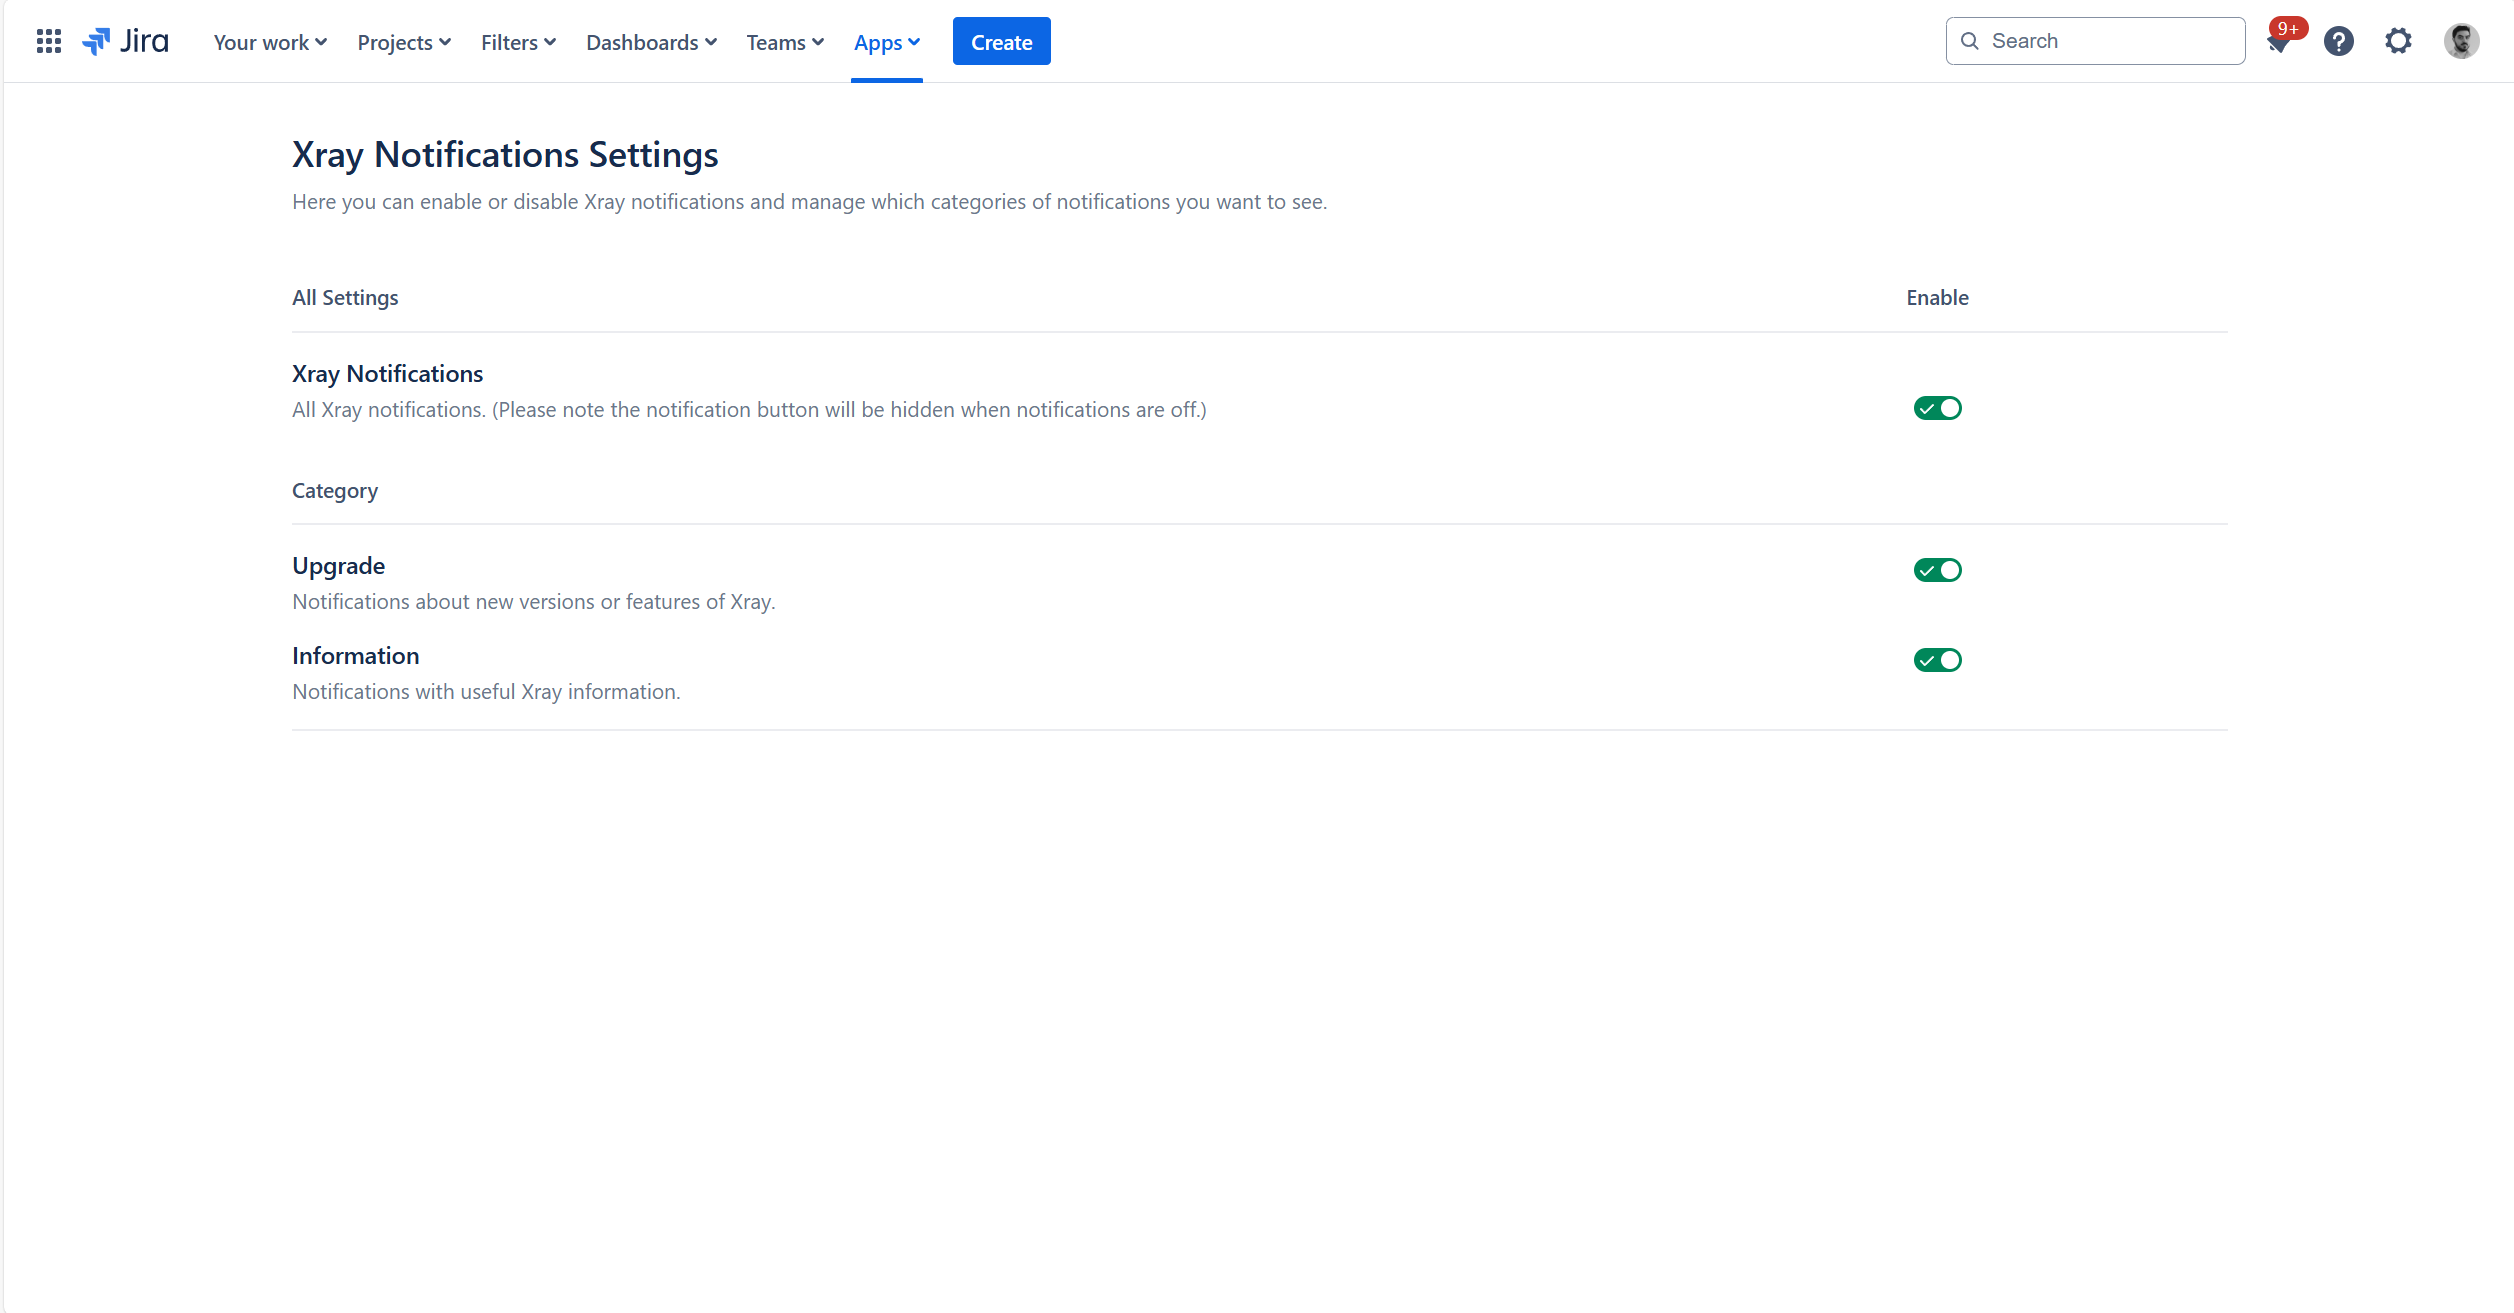Toggle off Xray Notifications switch
This screenshot has height=1313, width=2514.
coord(1937,408)
